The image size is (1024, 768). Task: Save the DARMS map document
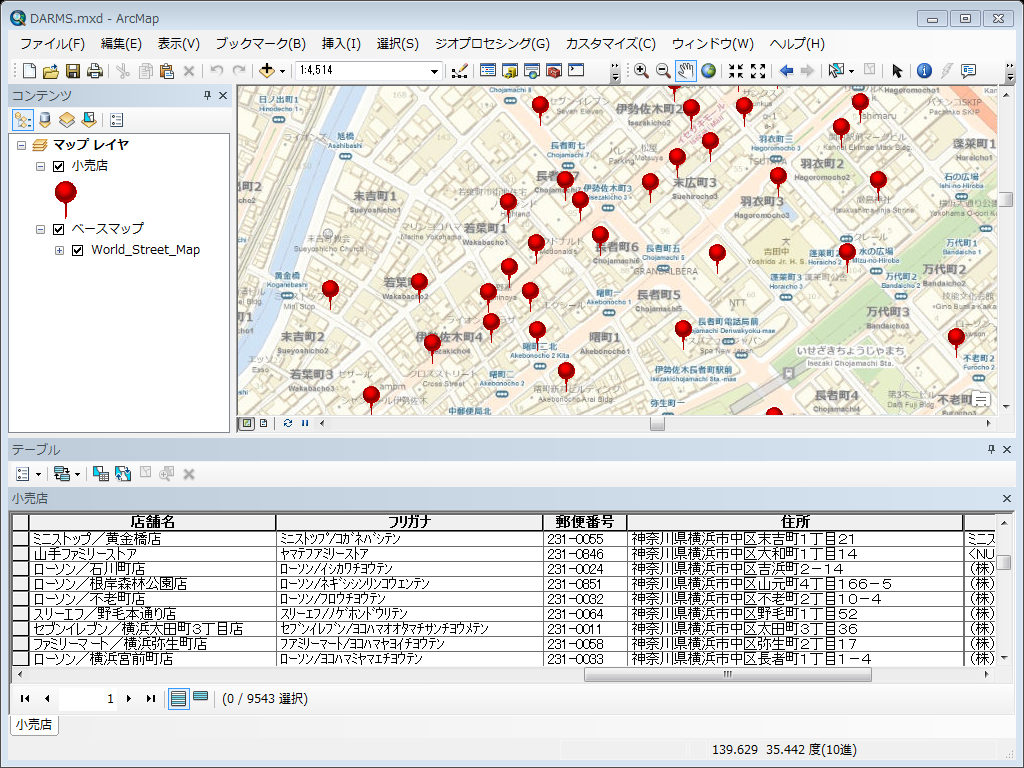coord(72,71)
